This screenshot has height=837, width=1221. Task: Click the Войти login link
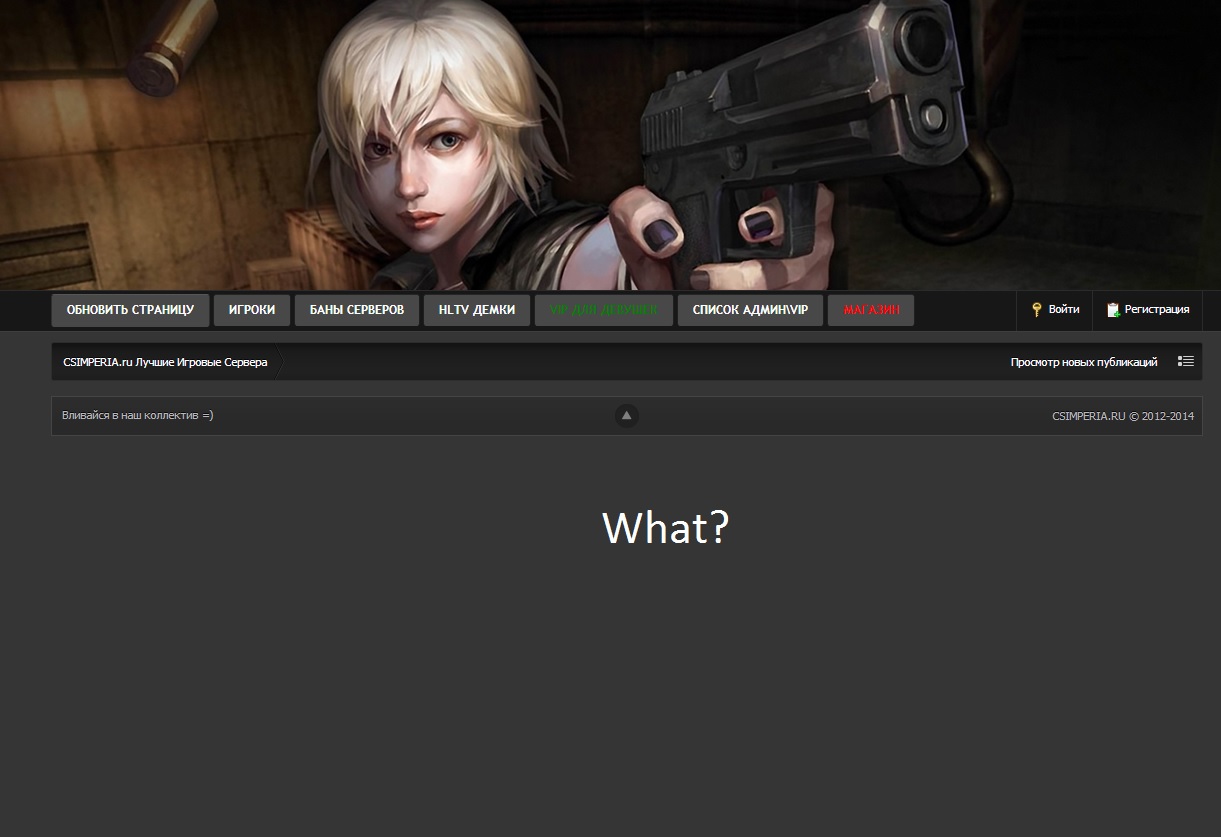[1064, 310]
